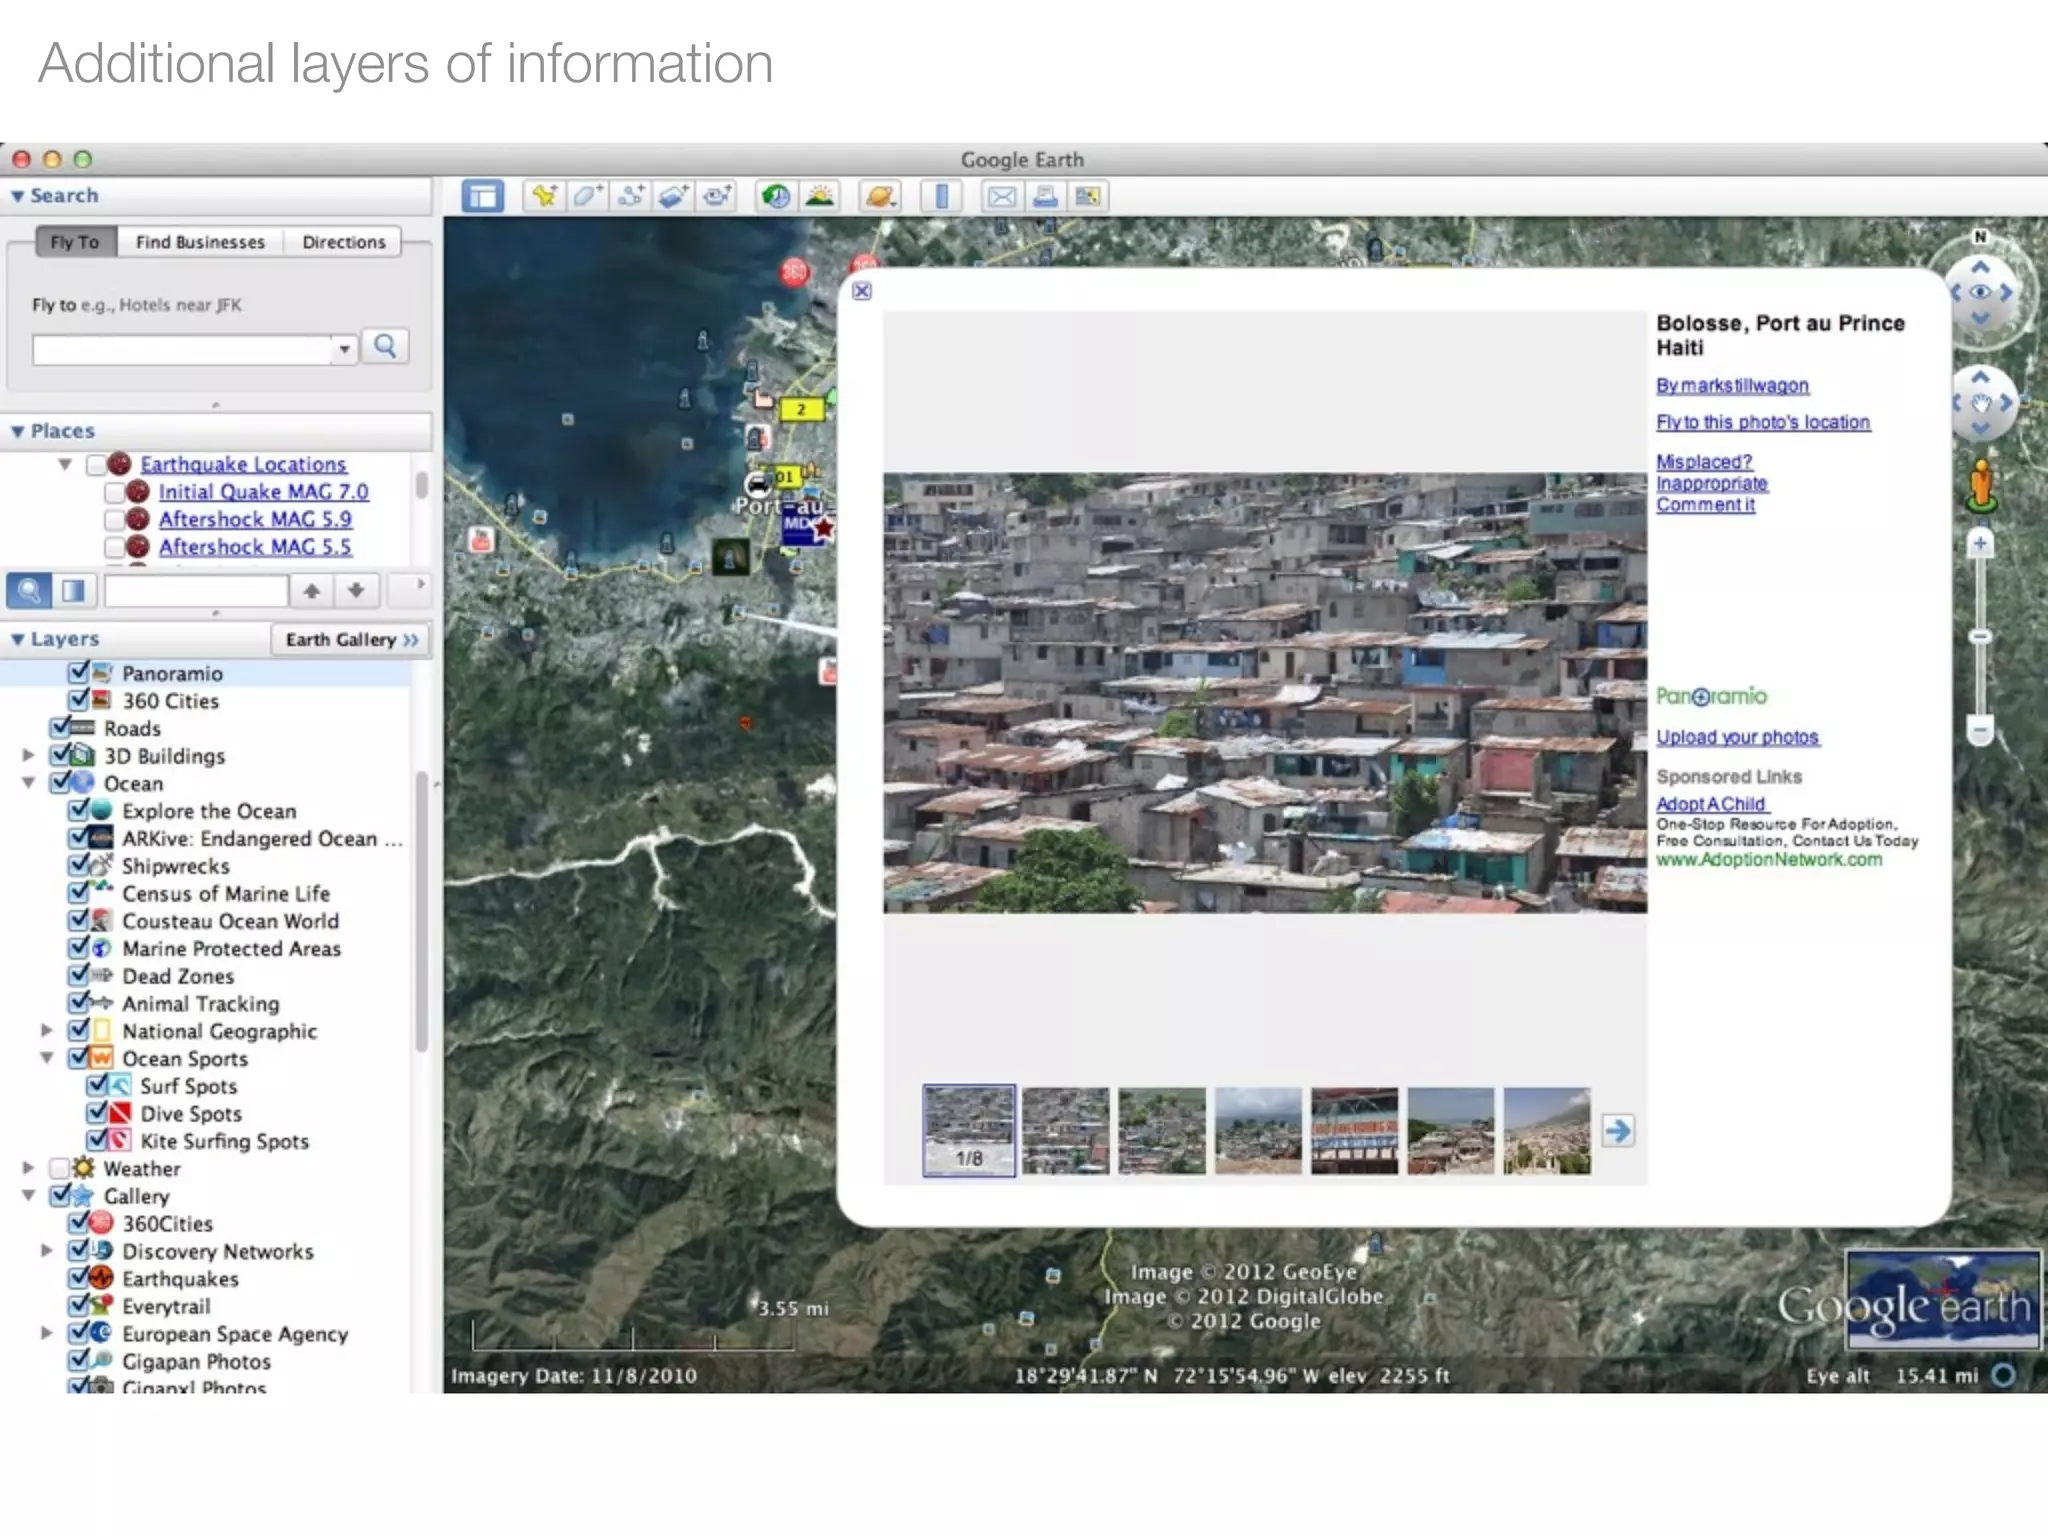Show historical imagery with the clock icon
Image resolution: width=2048 pixels, height=1536 pixels.
[x=776, y=196]
